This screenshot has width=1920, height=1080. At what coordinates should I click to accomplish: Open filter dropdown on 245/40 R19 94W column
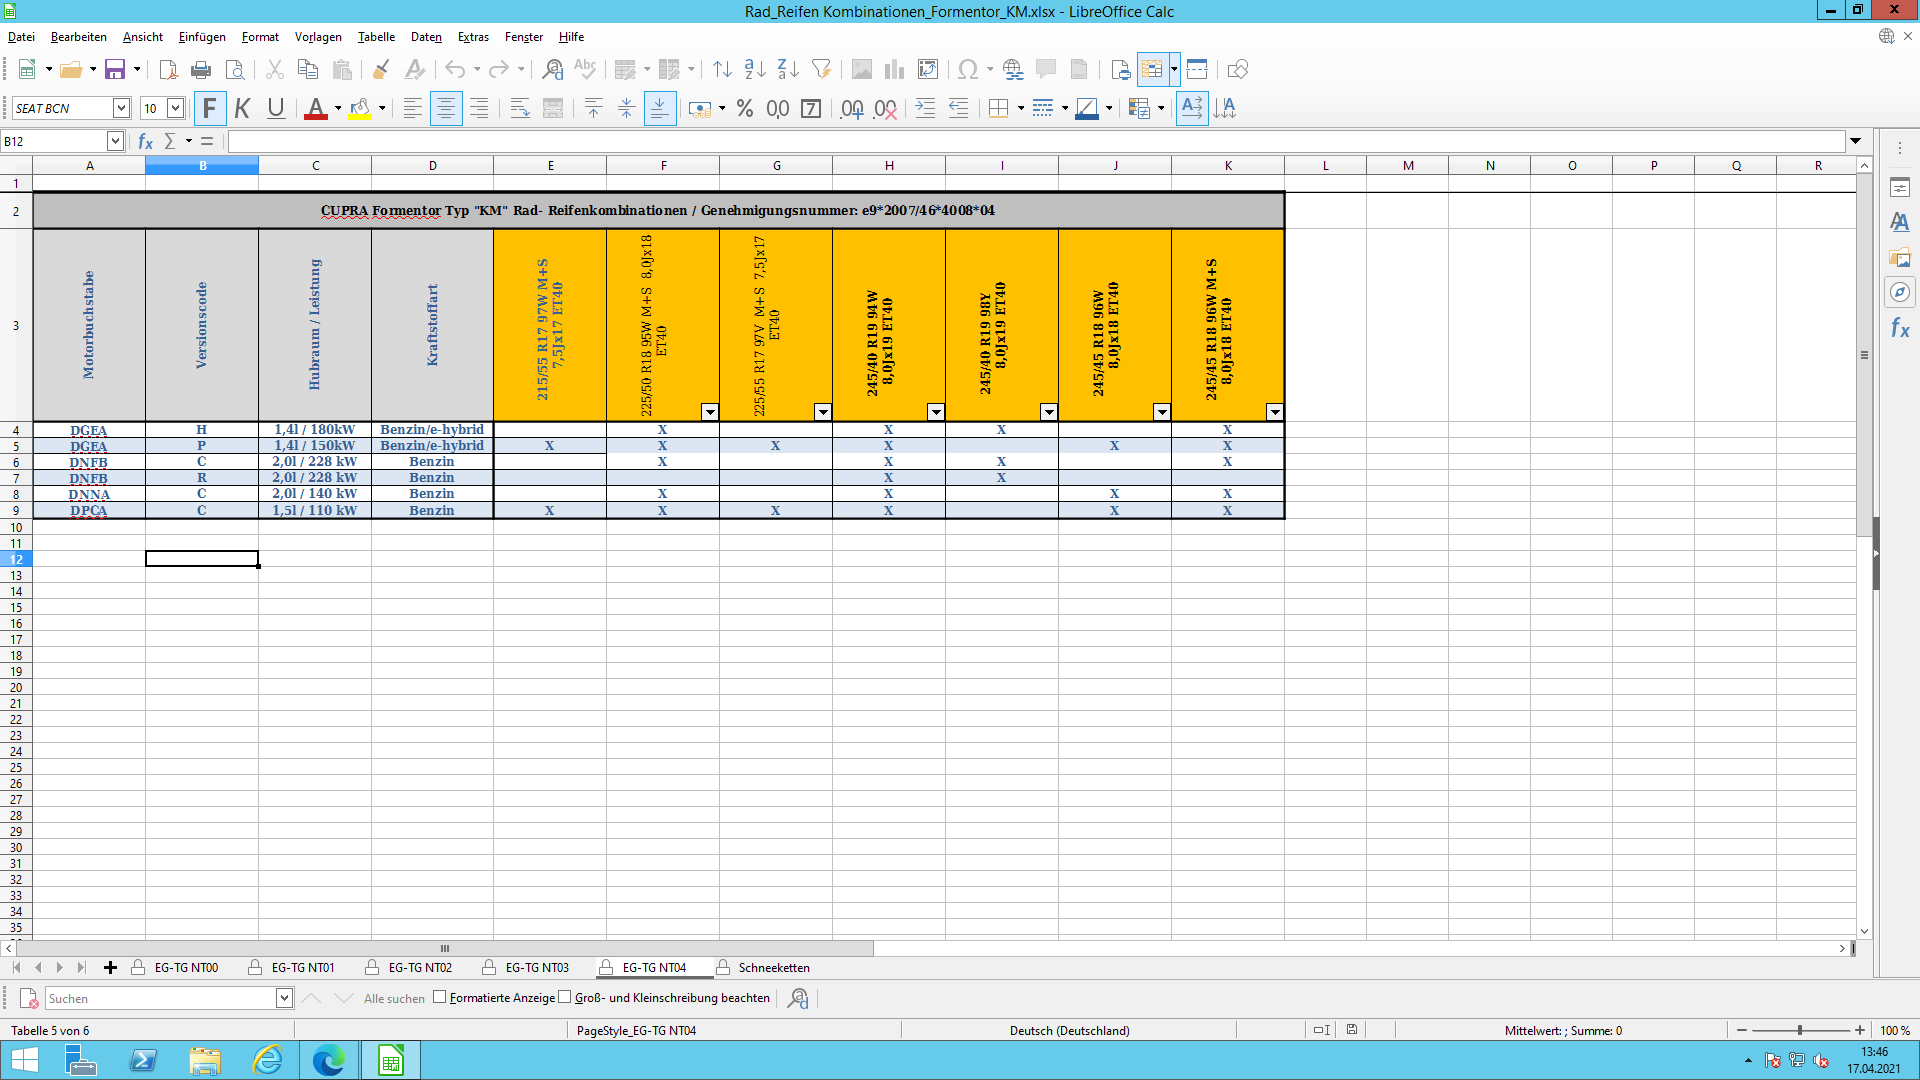pos(935,412)
